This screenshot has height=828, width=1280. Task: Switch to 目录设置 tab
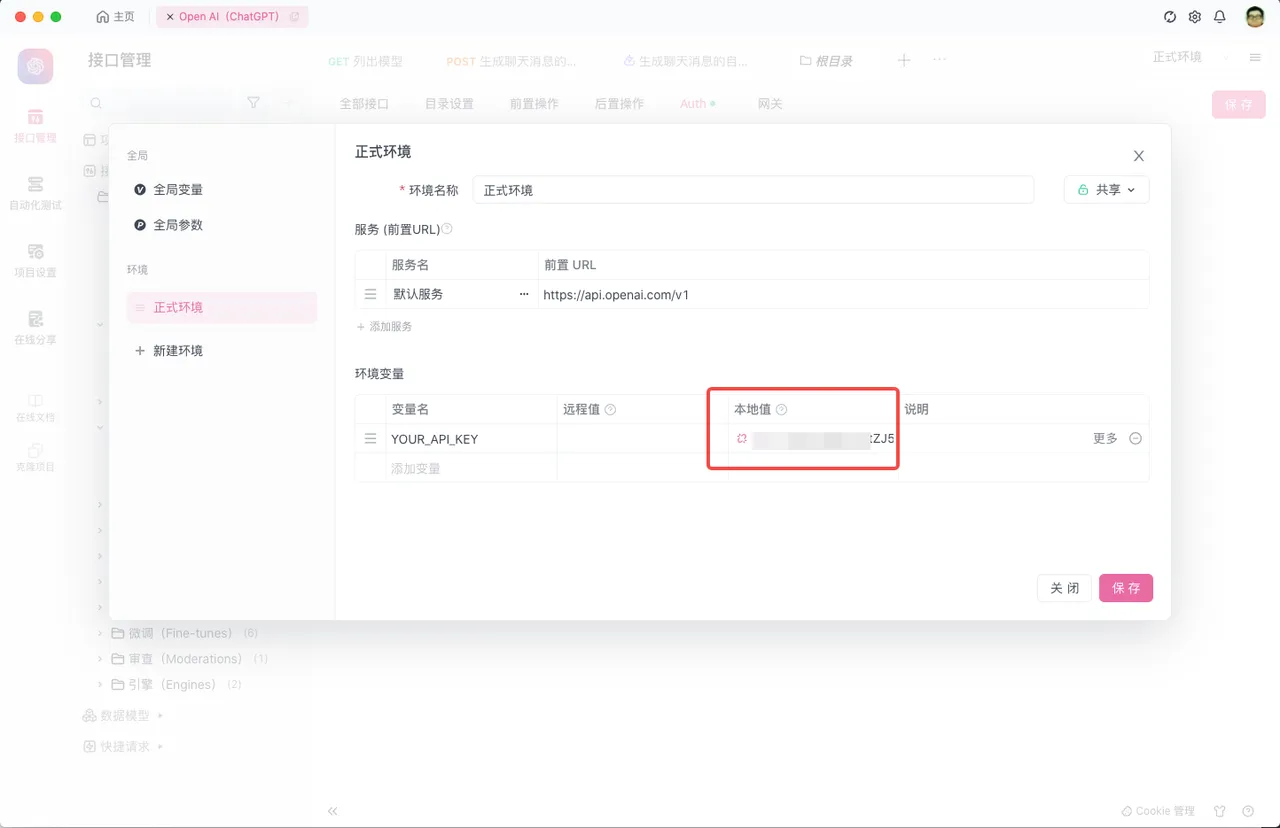(449, 103)
